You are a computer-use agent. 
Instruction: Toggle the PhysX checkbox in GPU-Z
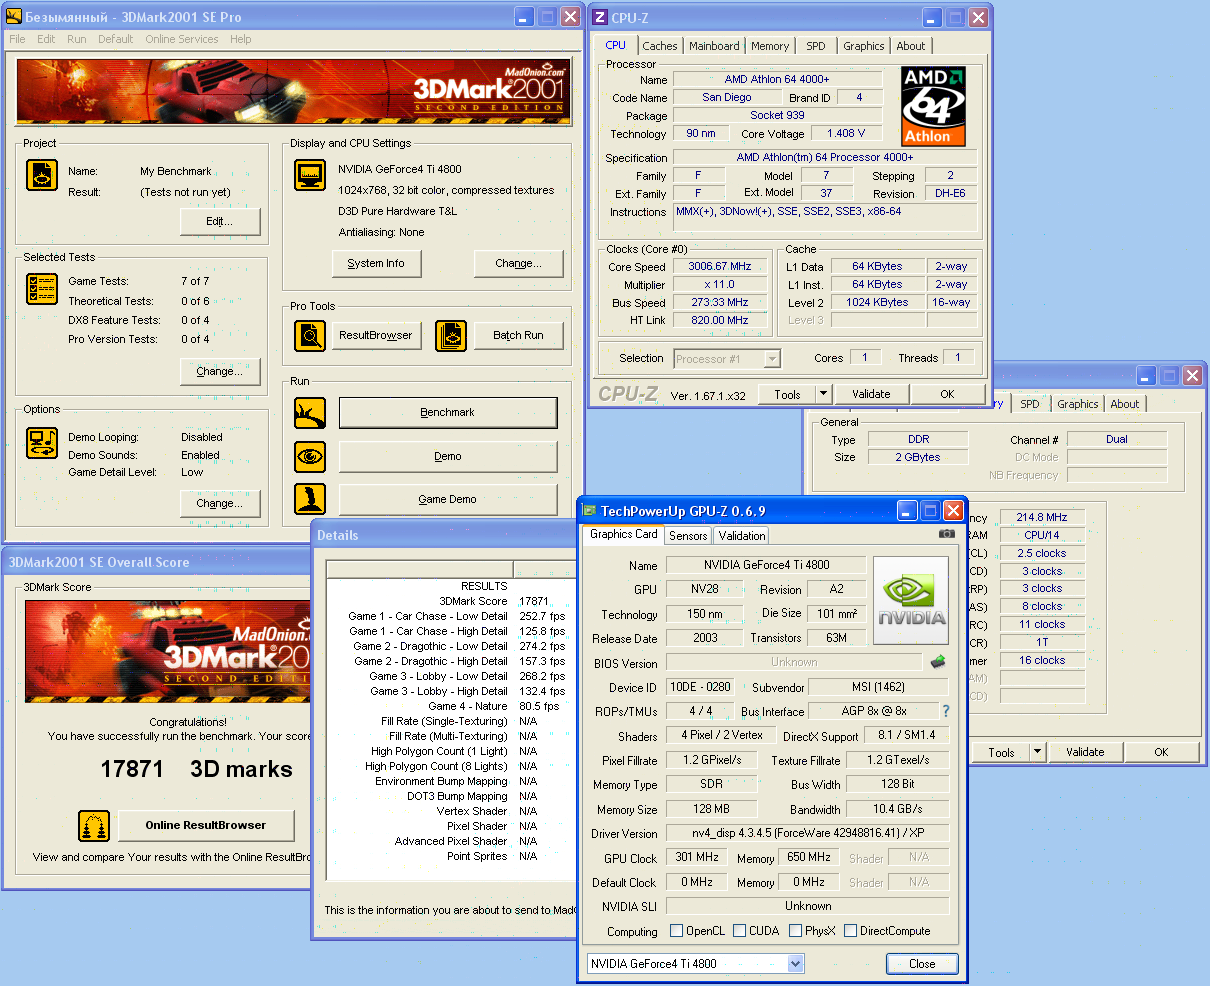click(x=795, y=931)
